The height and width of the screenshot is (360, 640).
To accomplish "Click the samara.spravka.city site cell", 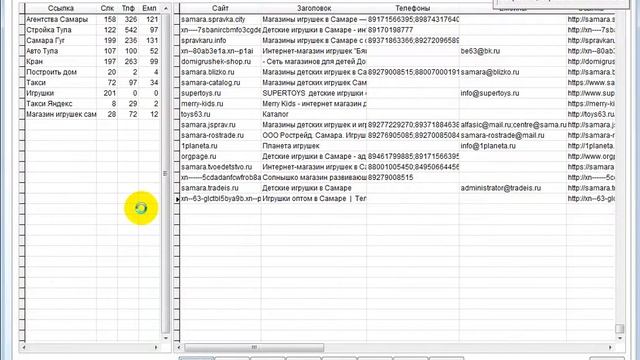I will click(220, 19).
